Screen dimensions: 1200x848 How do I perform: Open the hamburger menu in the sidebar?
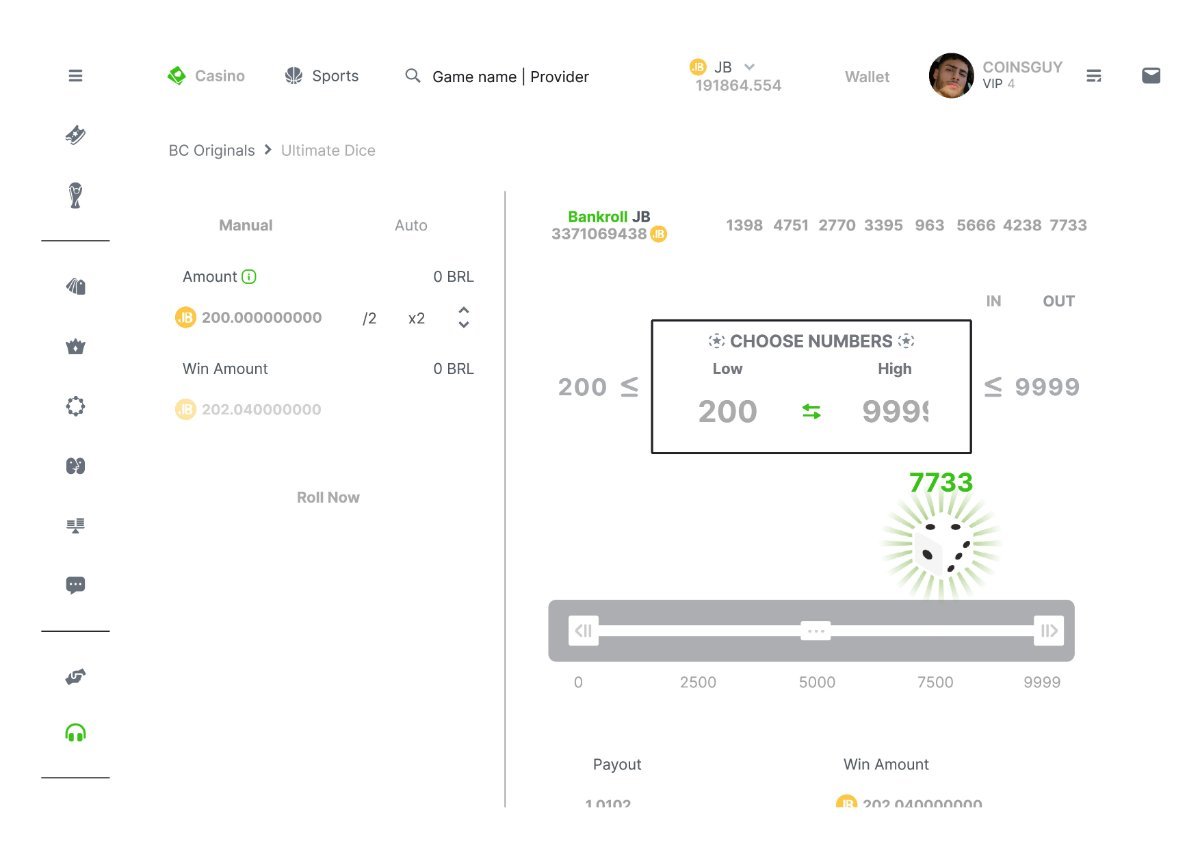click(75, 76)
